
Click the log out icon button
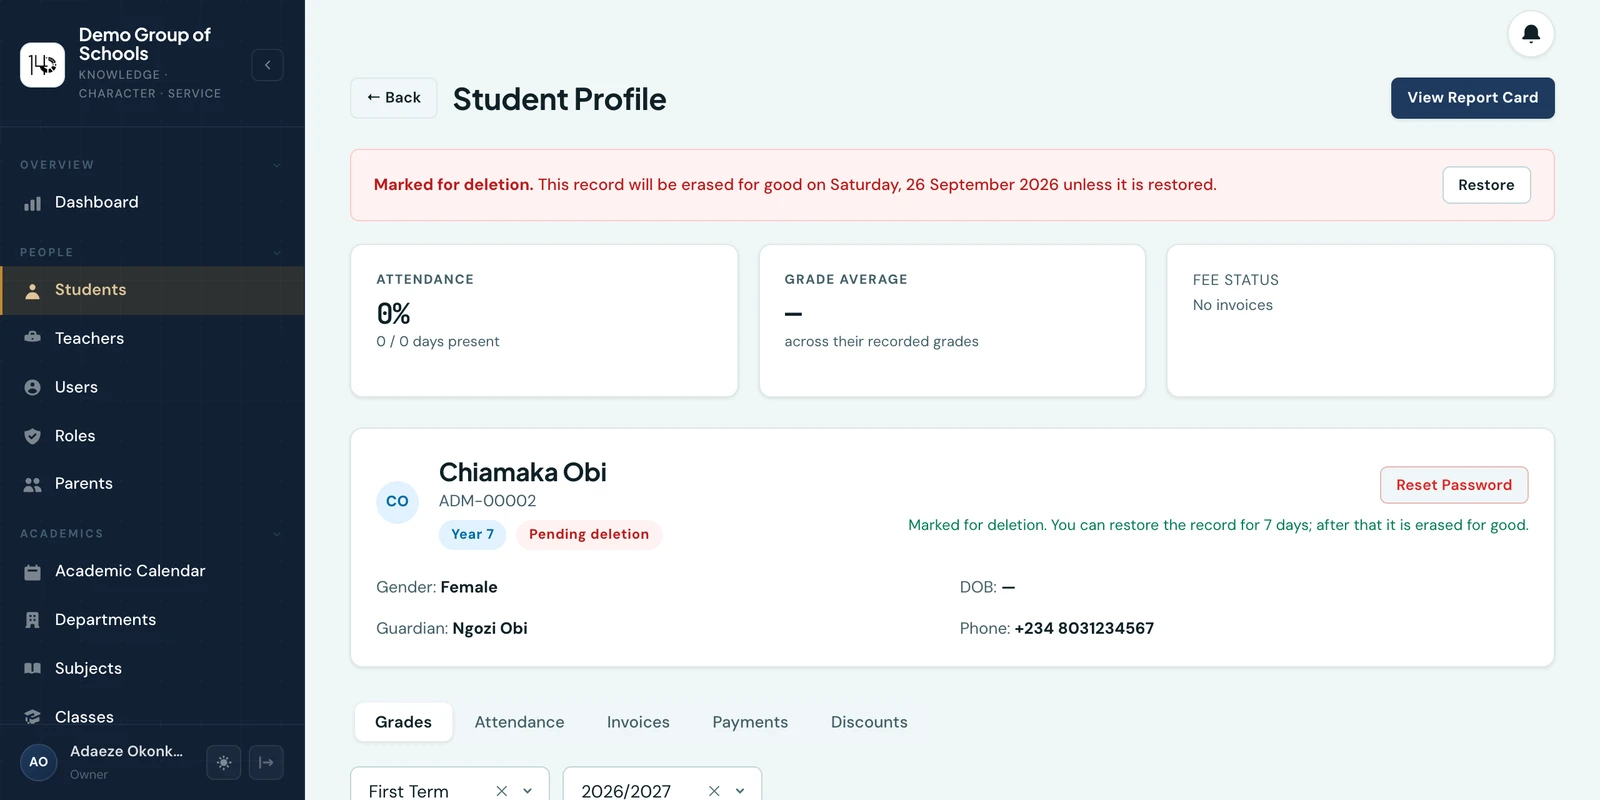pos(266,762)
